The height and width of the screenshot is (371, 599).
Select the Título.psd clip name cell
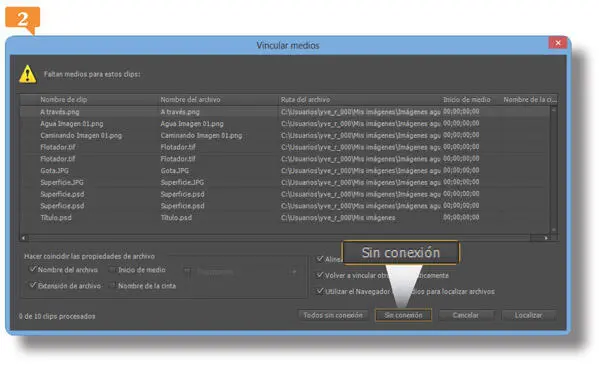[56, 218]
